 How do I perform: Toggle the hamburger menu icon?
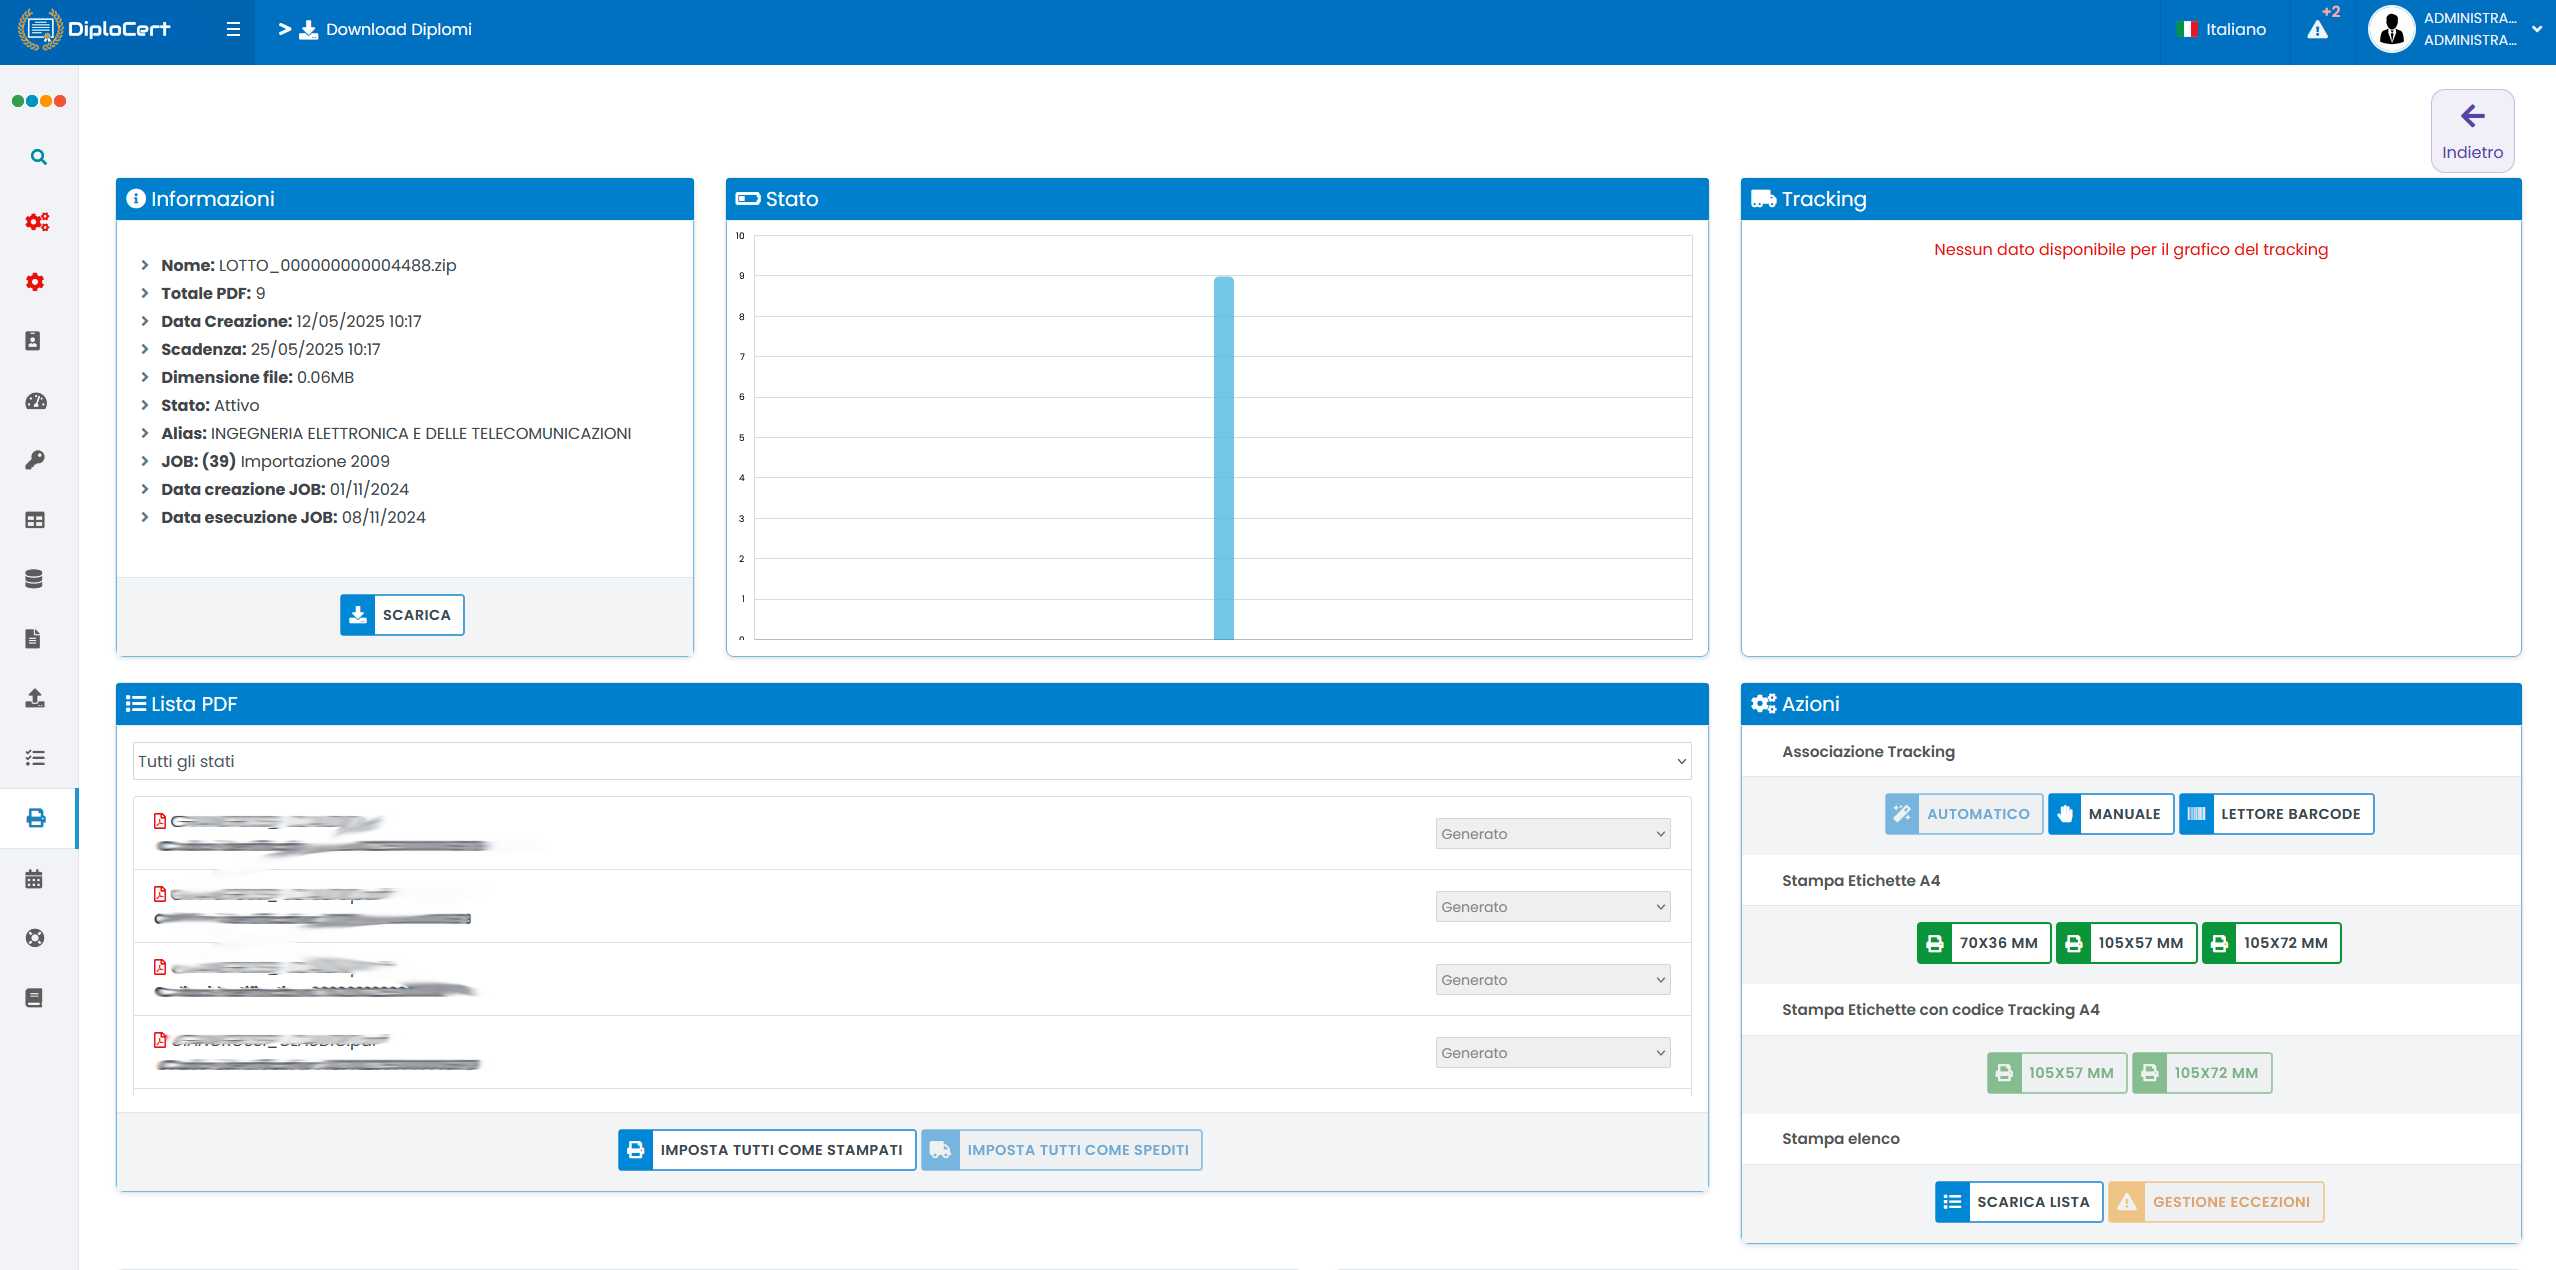click(233, 30)
